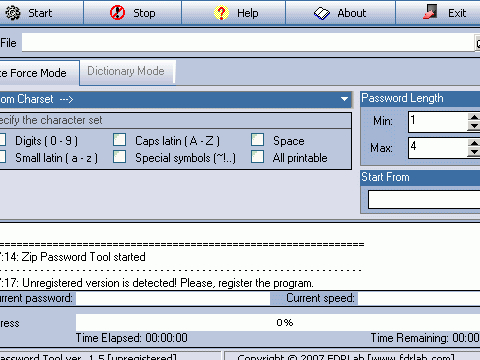Click the Time Remaining text

tap(425, 338)
